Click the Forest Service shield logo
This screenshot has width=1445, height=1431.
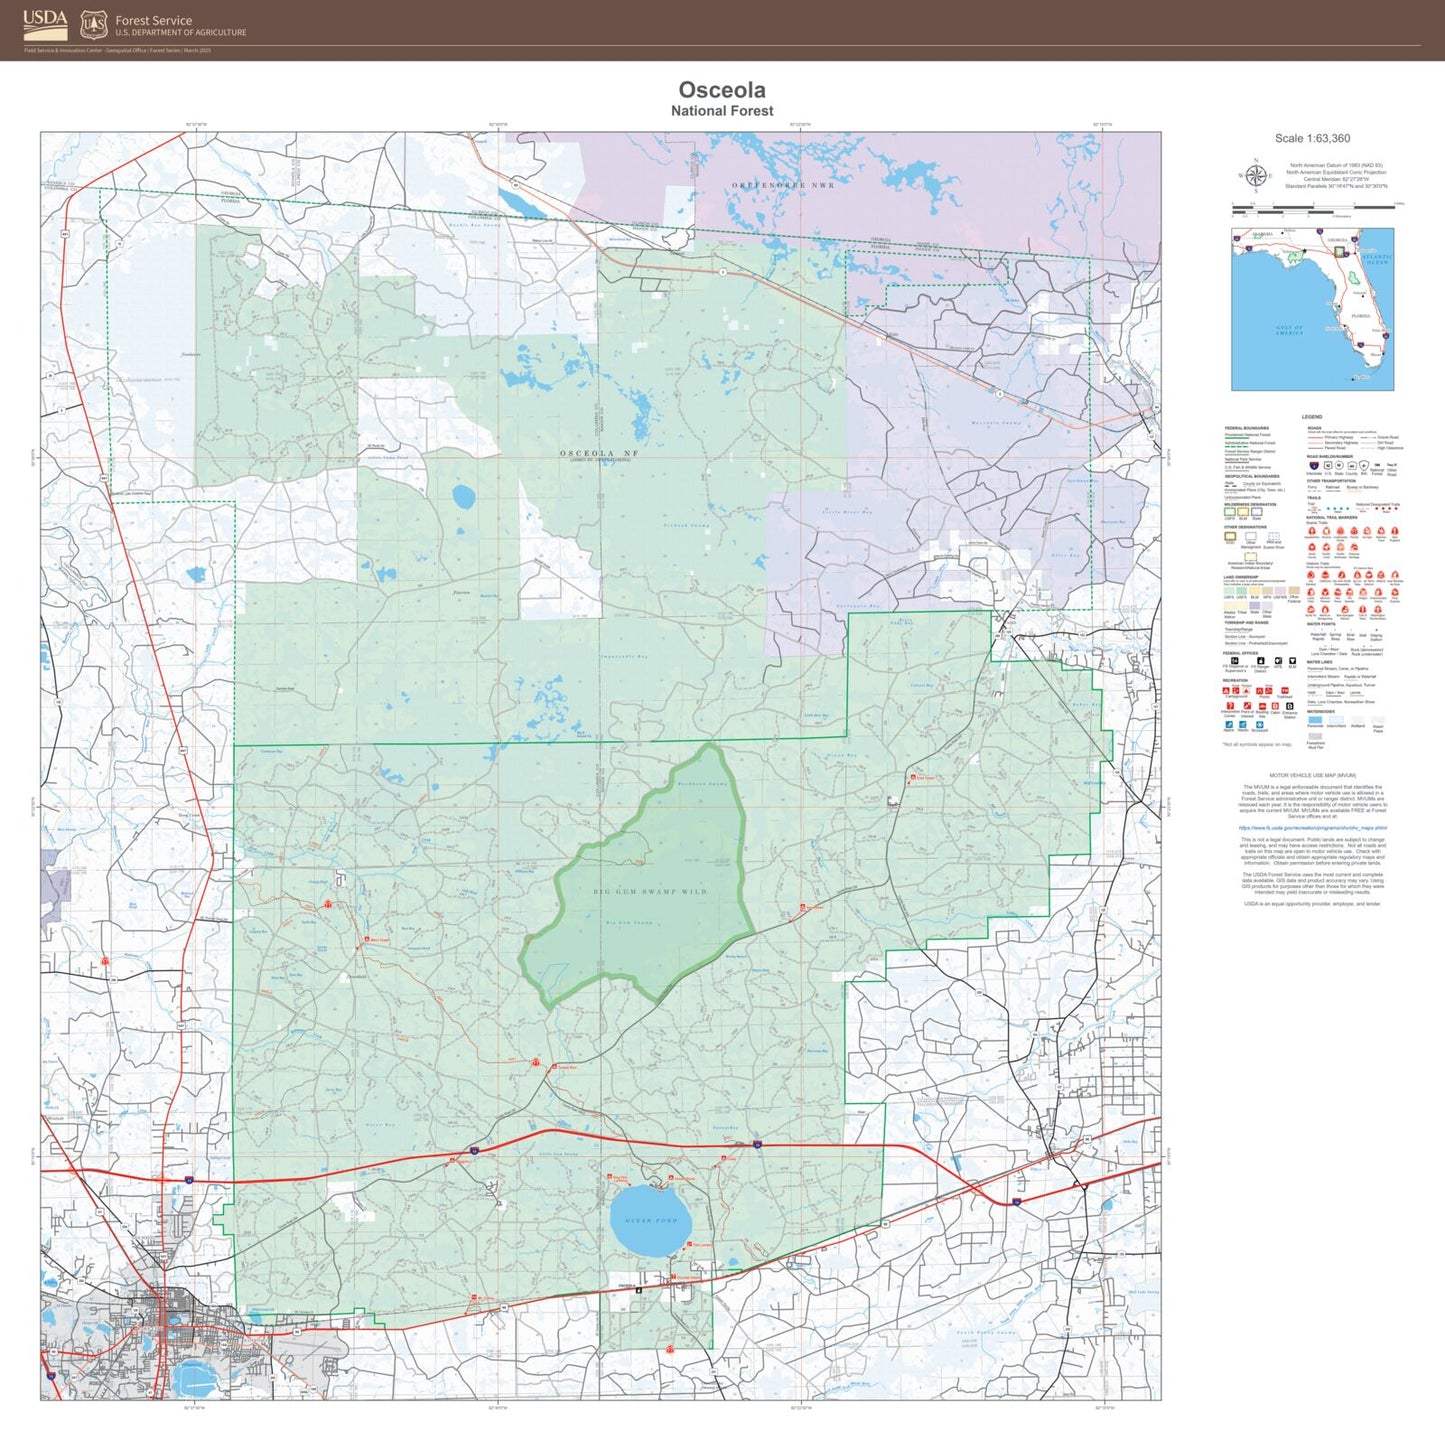click(93, 24)
